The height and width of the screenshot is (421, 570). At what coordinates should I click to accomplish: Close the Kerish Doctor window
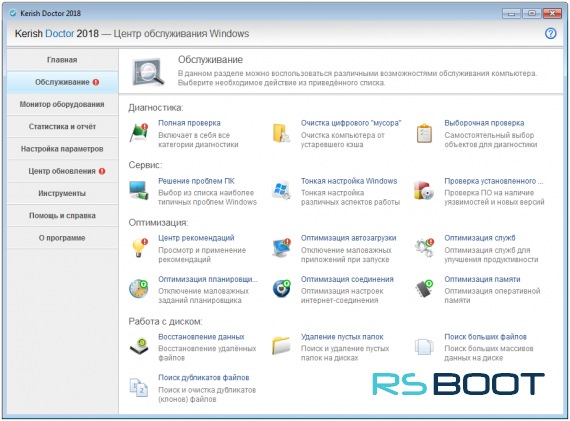pos(552,13)
